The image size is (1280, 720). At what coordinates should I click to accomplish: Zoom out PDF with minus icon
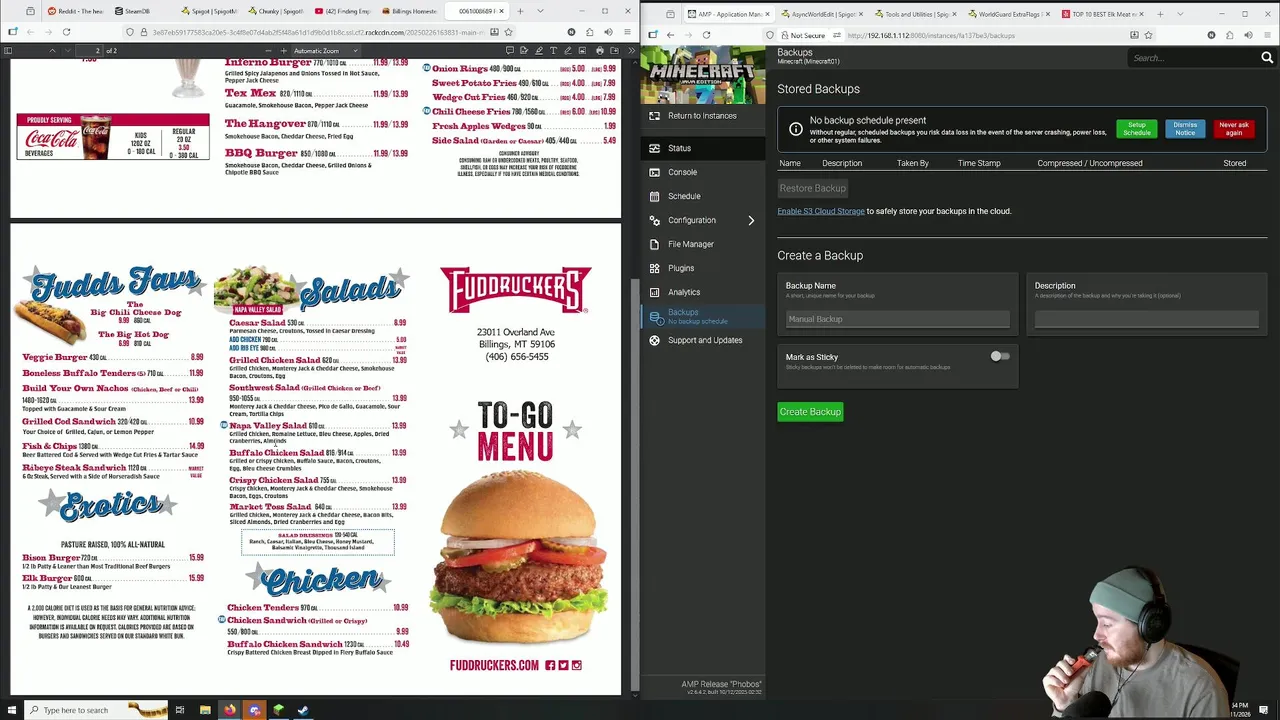pos(270,50)
